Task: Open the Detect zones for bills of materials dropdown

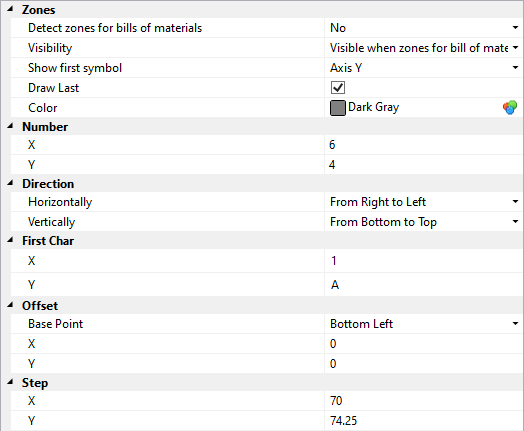Action: pos(515,28)
